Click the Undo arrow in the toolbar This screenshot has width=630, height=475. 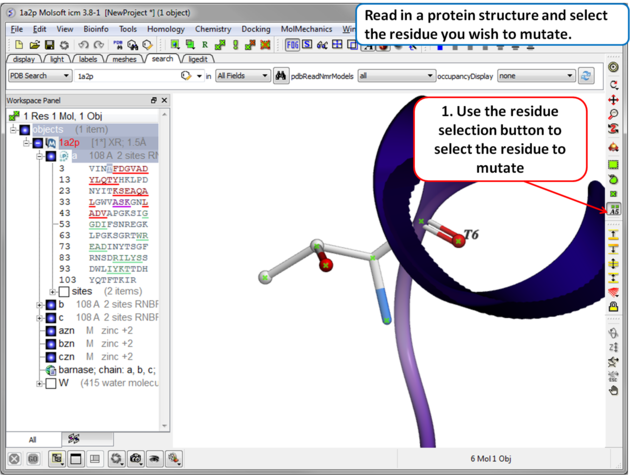[83, 45]
